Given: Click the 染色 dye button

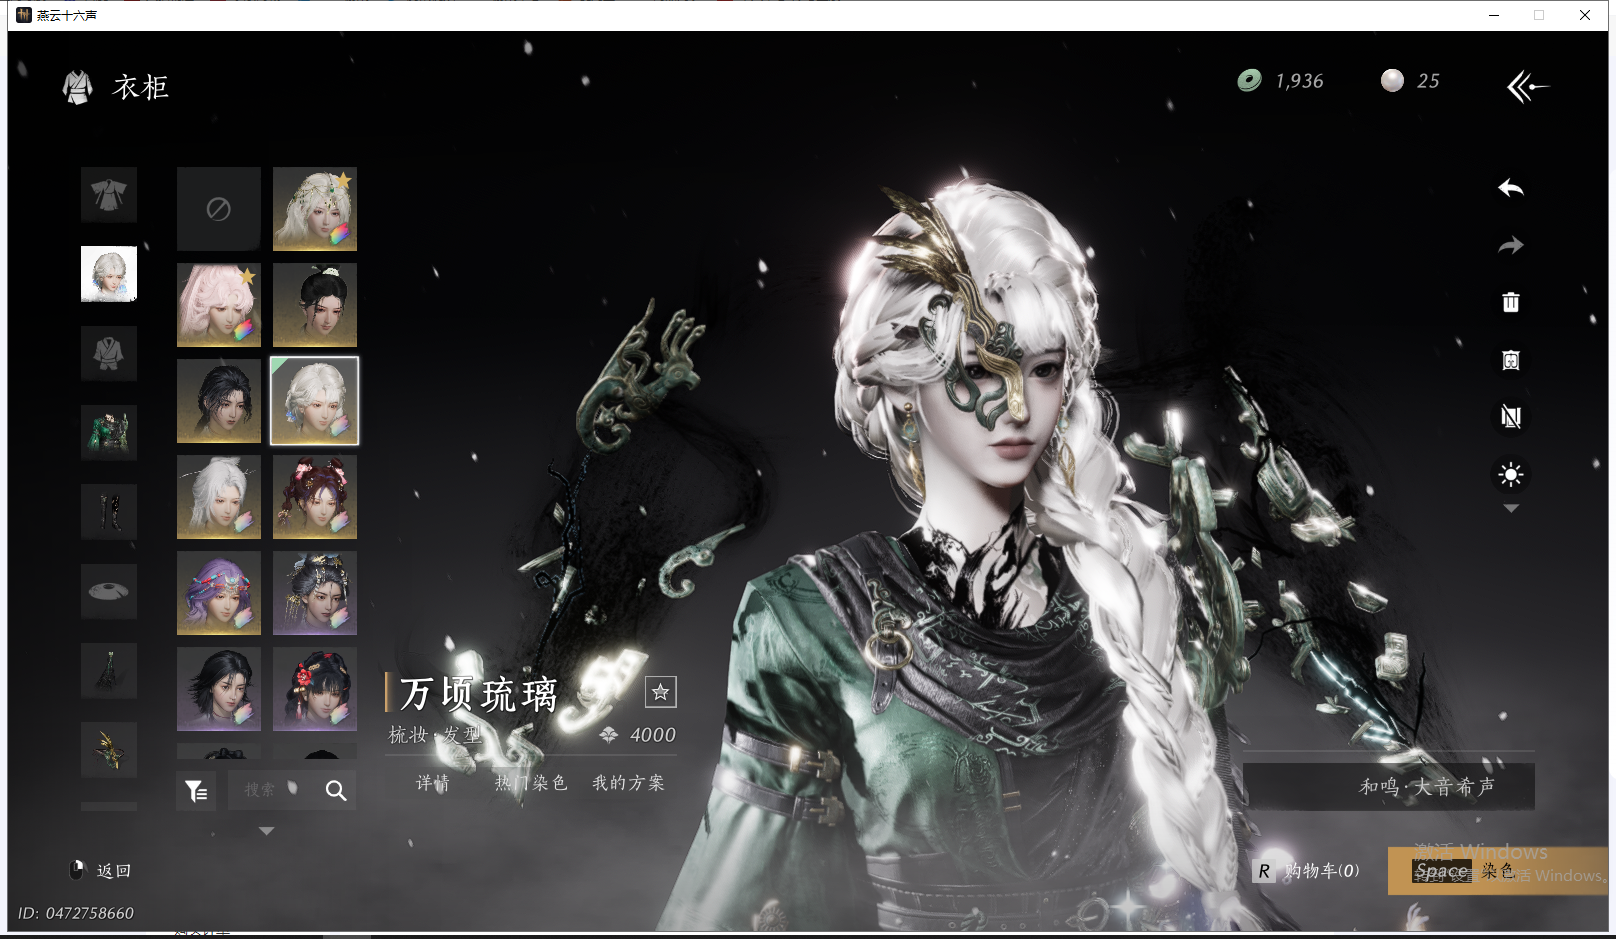Looking at the screenshot, I should (x=1496, y=871).
